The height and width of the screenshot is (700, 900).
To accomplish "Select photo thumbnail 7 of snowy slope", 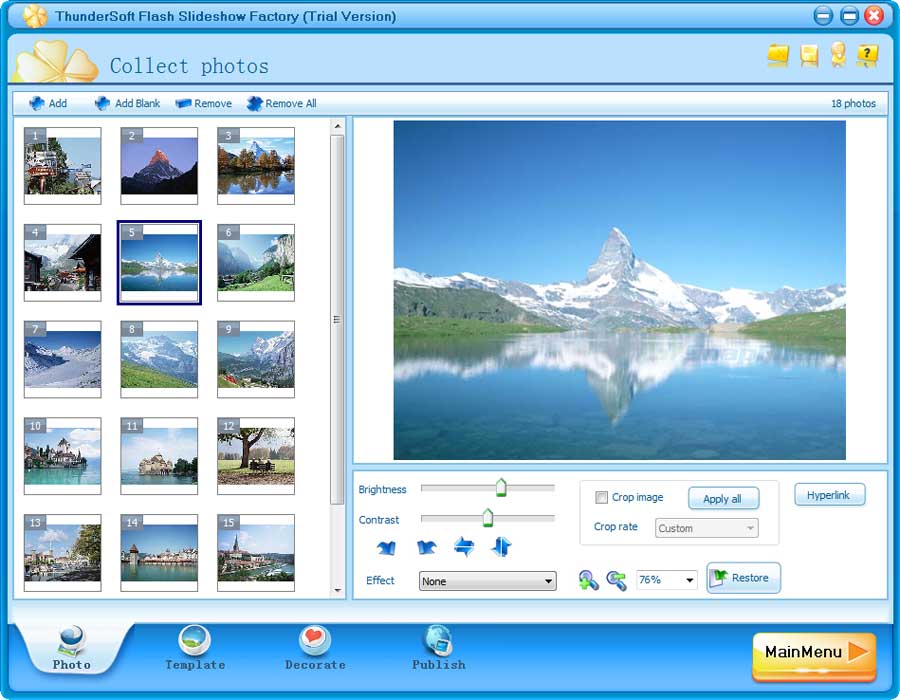I will (x=63, y=359).
